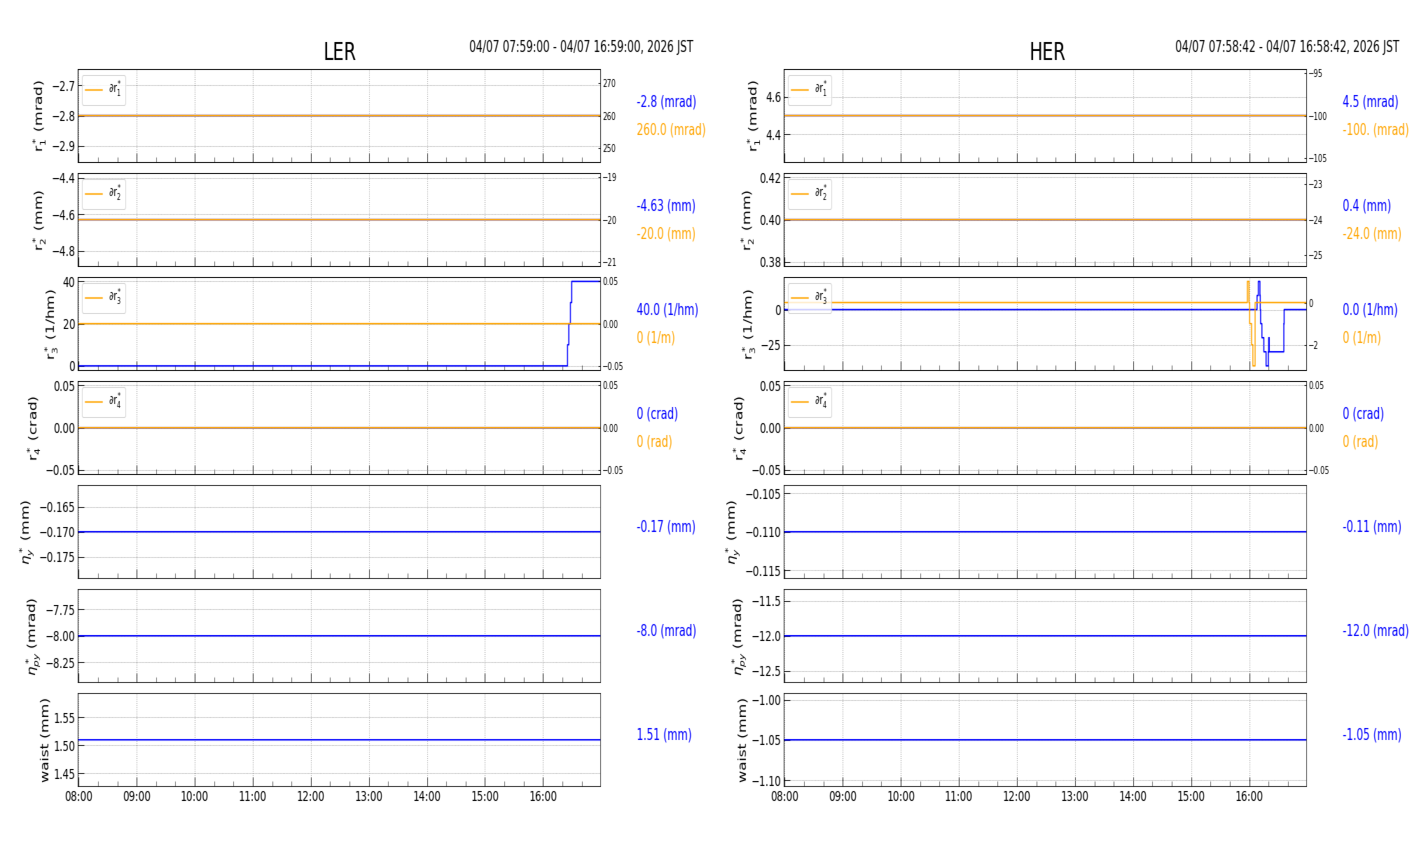Click the 10:00 tick under LER plots

[195, 797]
